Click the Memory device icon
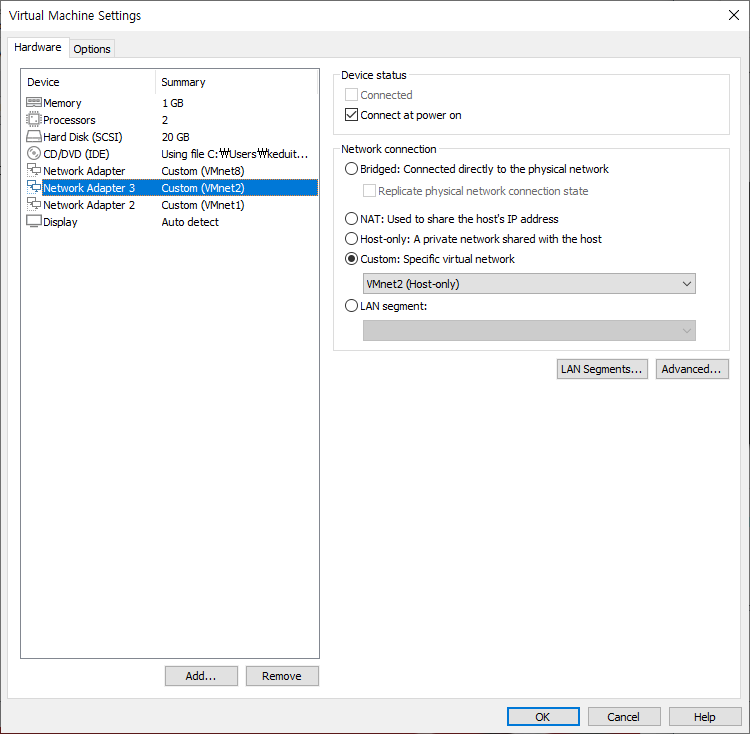 tap(33, 102)
